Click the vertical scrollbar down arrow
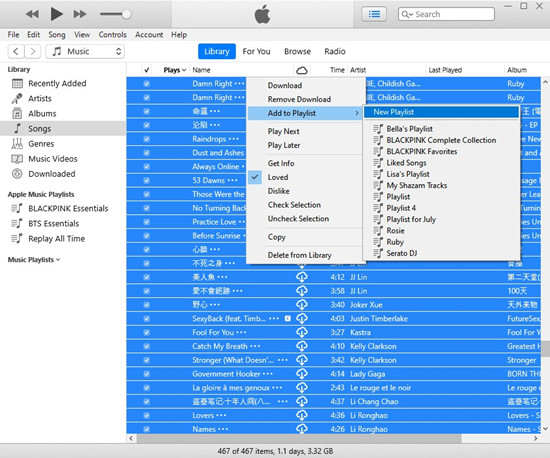550x458 pixels. pyautogui.click(x=545, y=429)
